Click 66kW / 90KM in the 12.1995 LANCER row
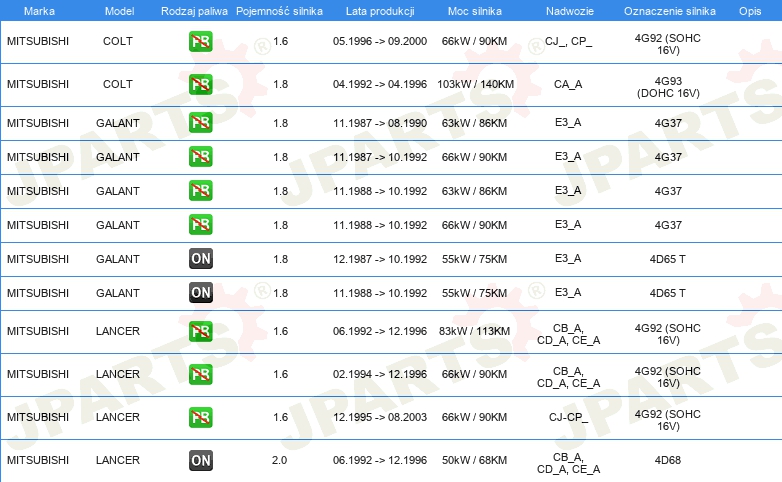 click(x=474, y=417)
